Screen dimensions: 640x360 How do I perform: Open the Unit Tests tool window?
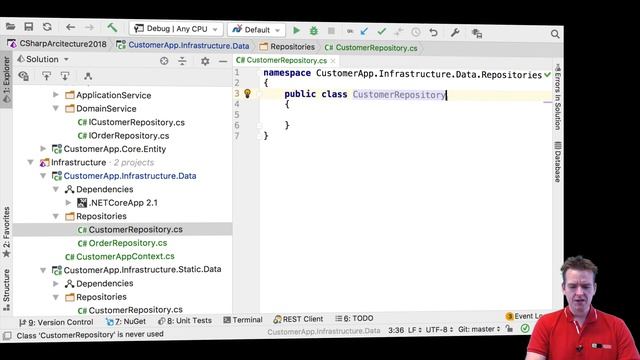(185, 321)
